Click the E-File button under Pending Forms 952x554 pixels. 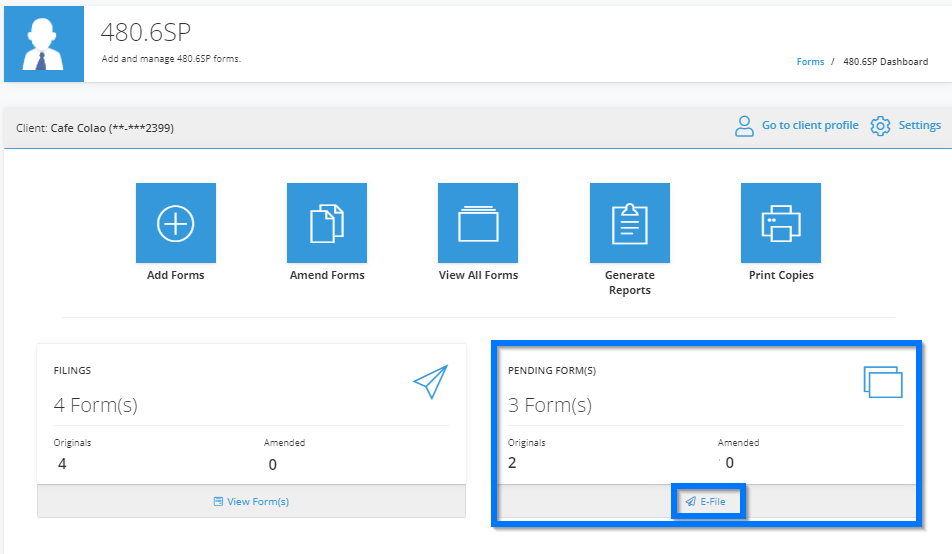(706, 501)
